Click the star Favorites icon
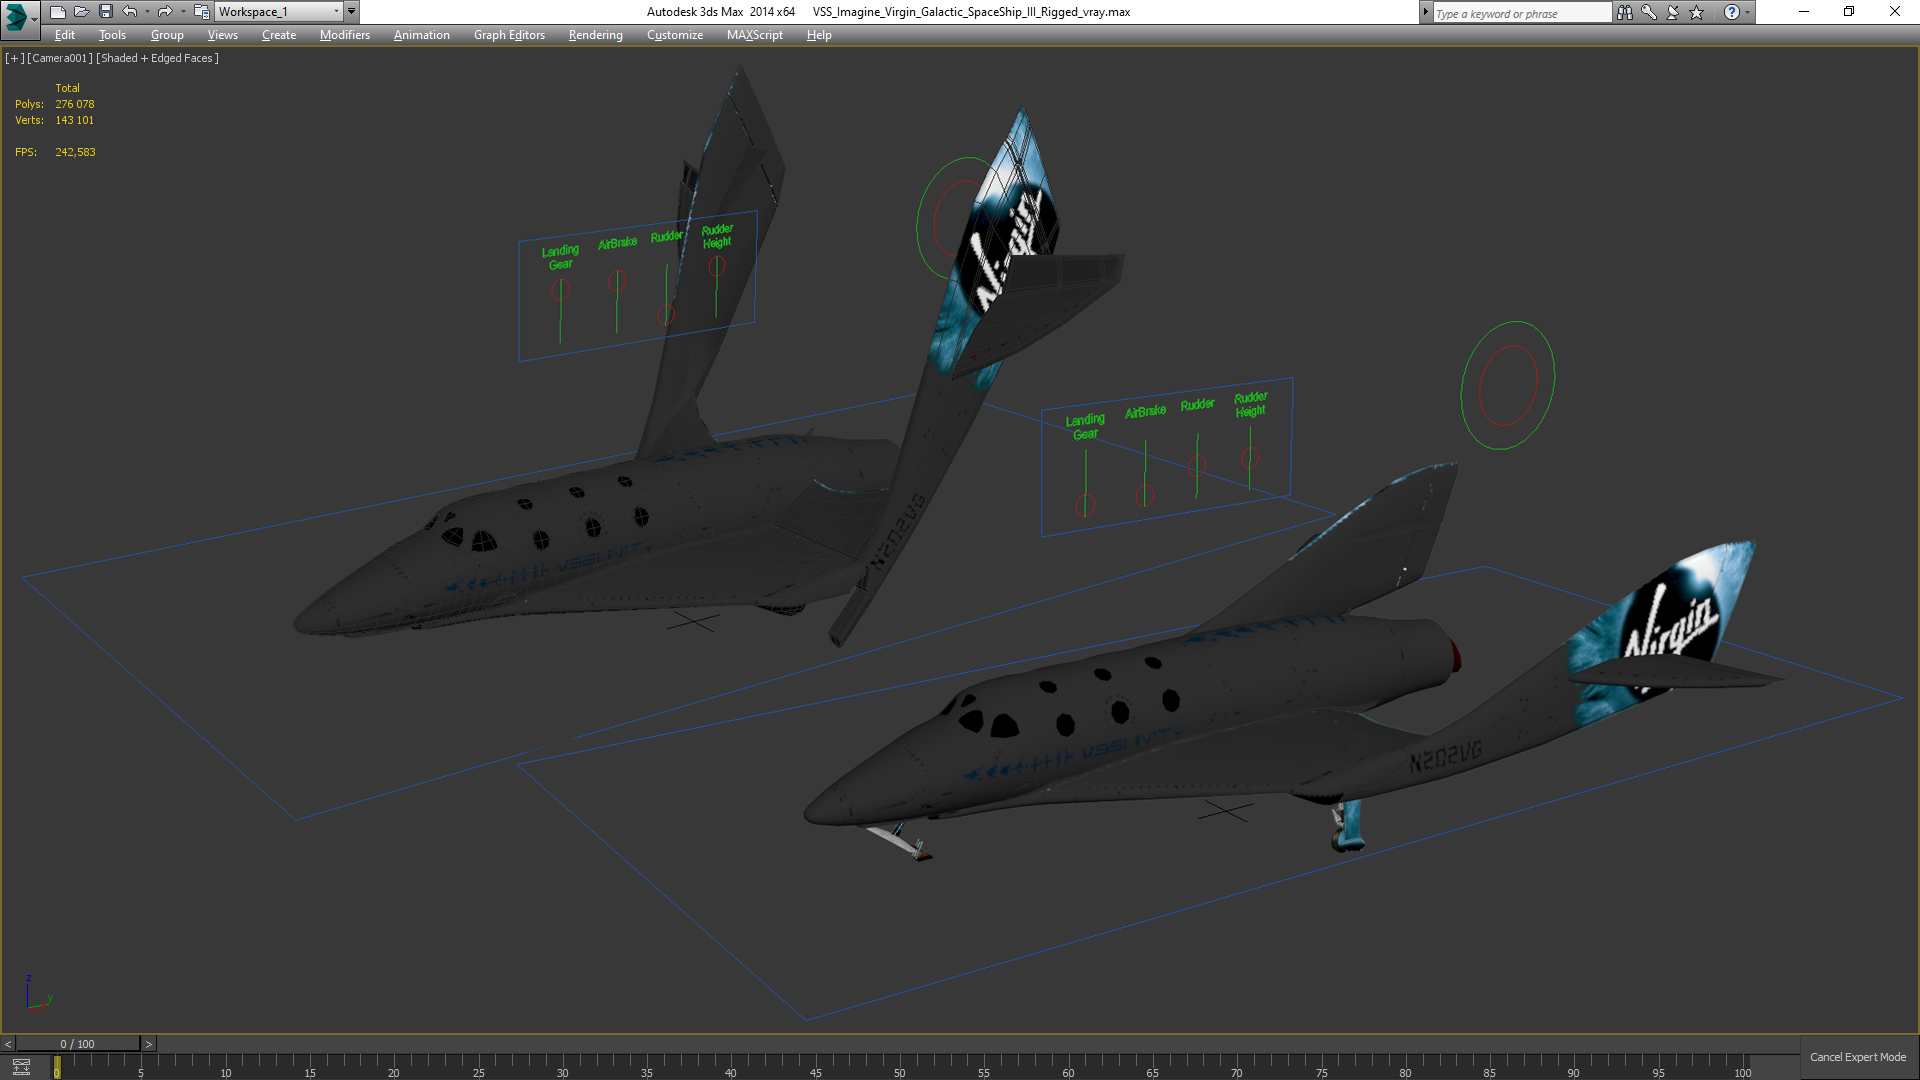This screenshot has width=1920, height=1080. coord(1696,12)
